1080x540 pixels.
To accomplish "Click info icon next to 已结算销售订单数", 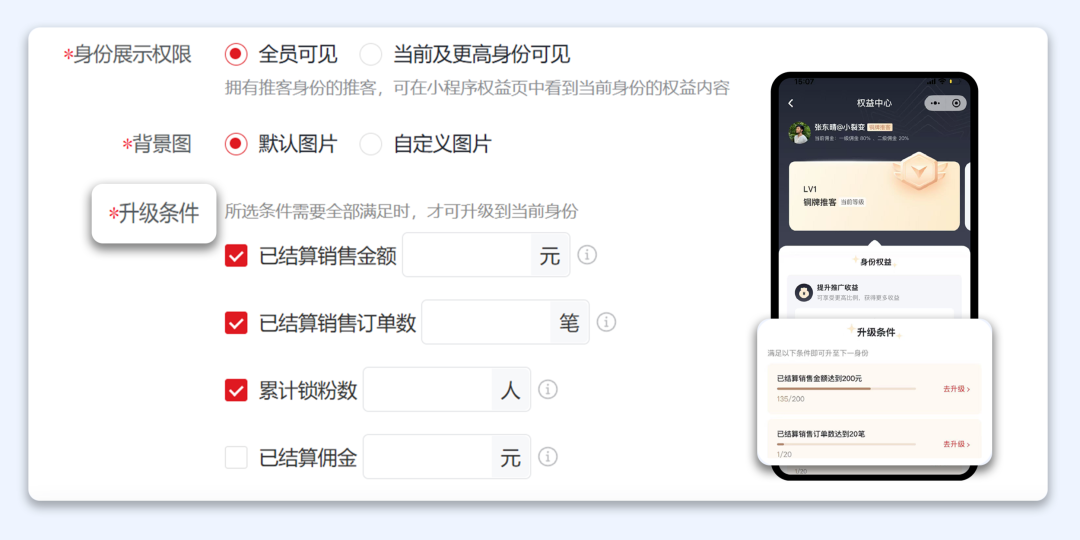I will pyautogui.click(x=606, y=322).
